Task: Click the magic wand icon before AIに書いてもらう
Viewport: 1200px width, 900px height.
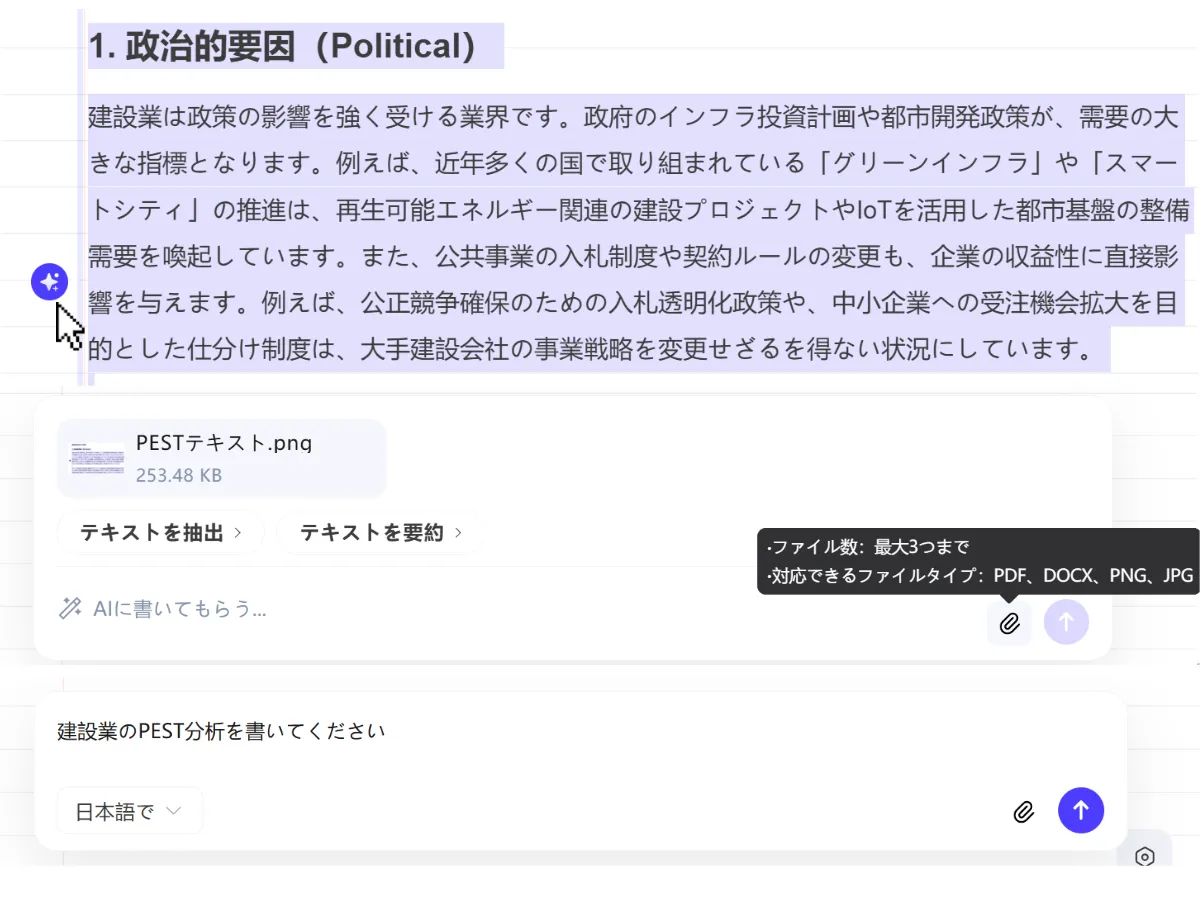Action: [70, 608]
